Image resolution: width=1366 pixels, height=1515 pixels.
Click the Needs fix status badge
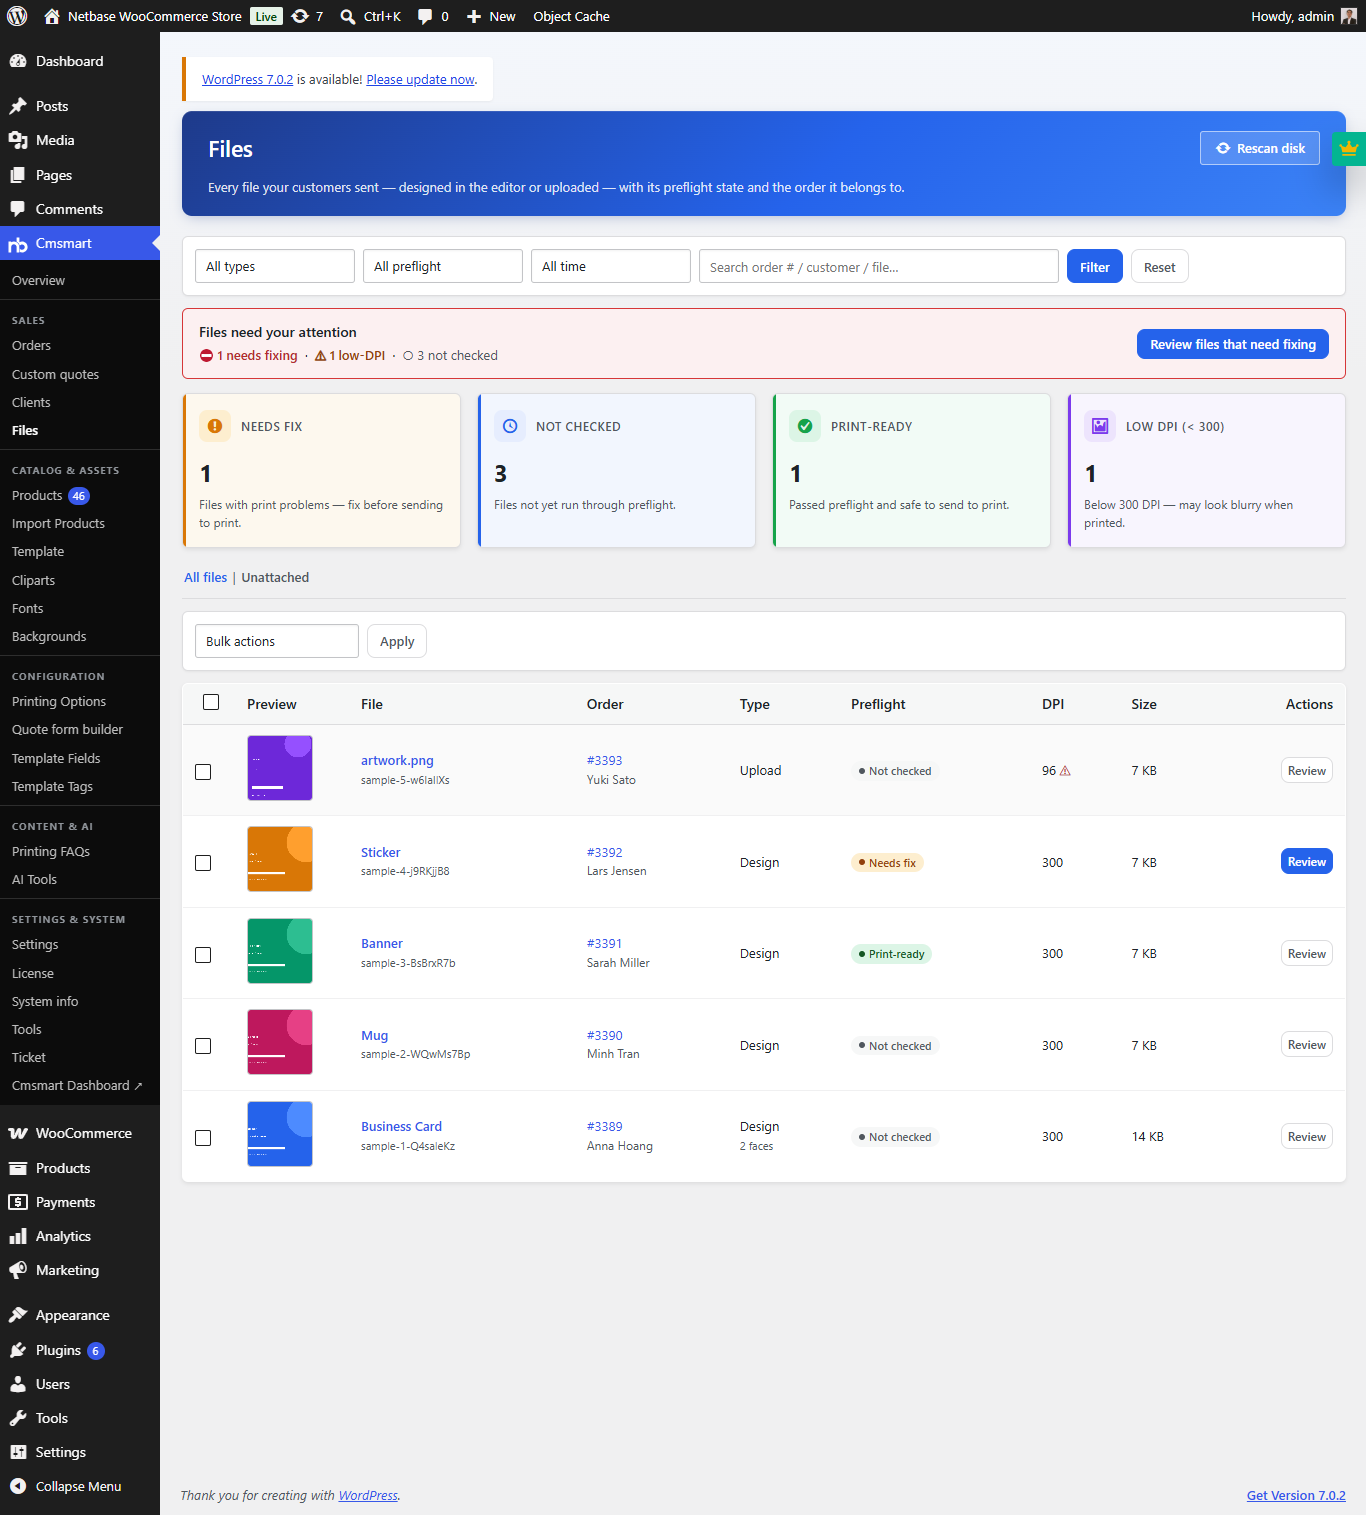887,862
